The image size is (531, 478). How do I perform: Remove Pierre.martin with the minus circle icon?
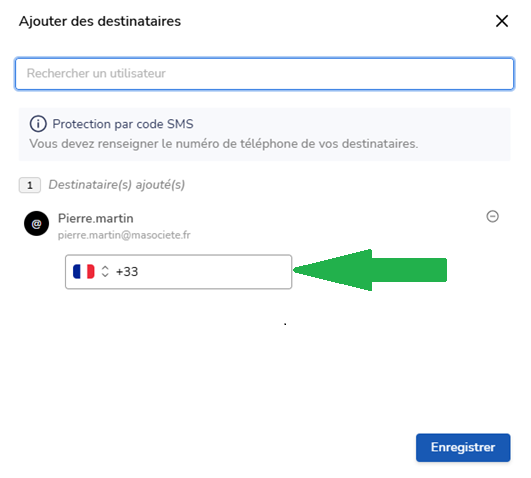492,216
